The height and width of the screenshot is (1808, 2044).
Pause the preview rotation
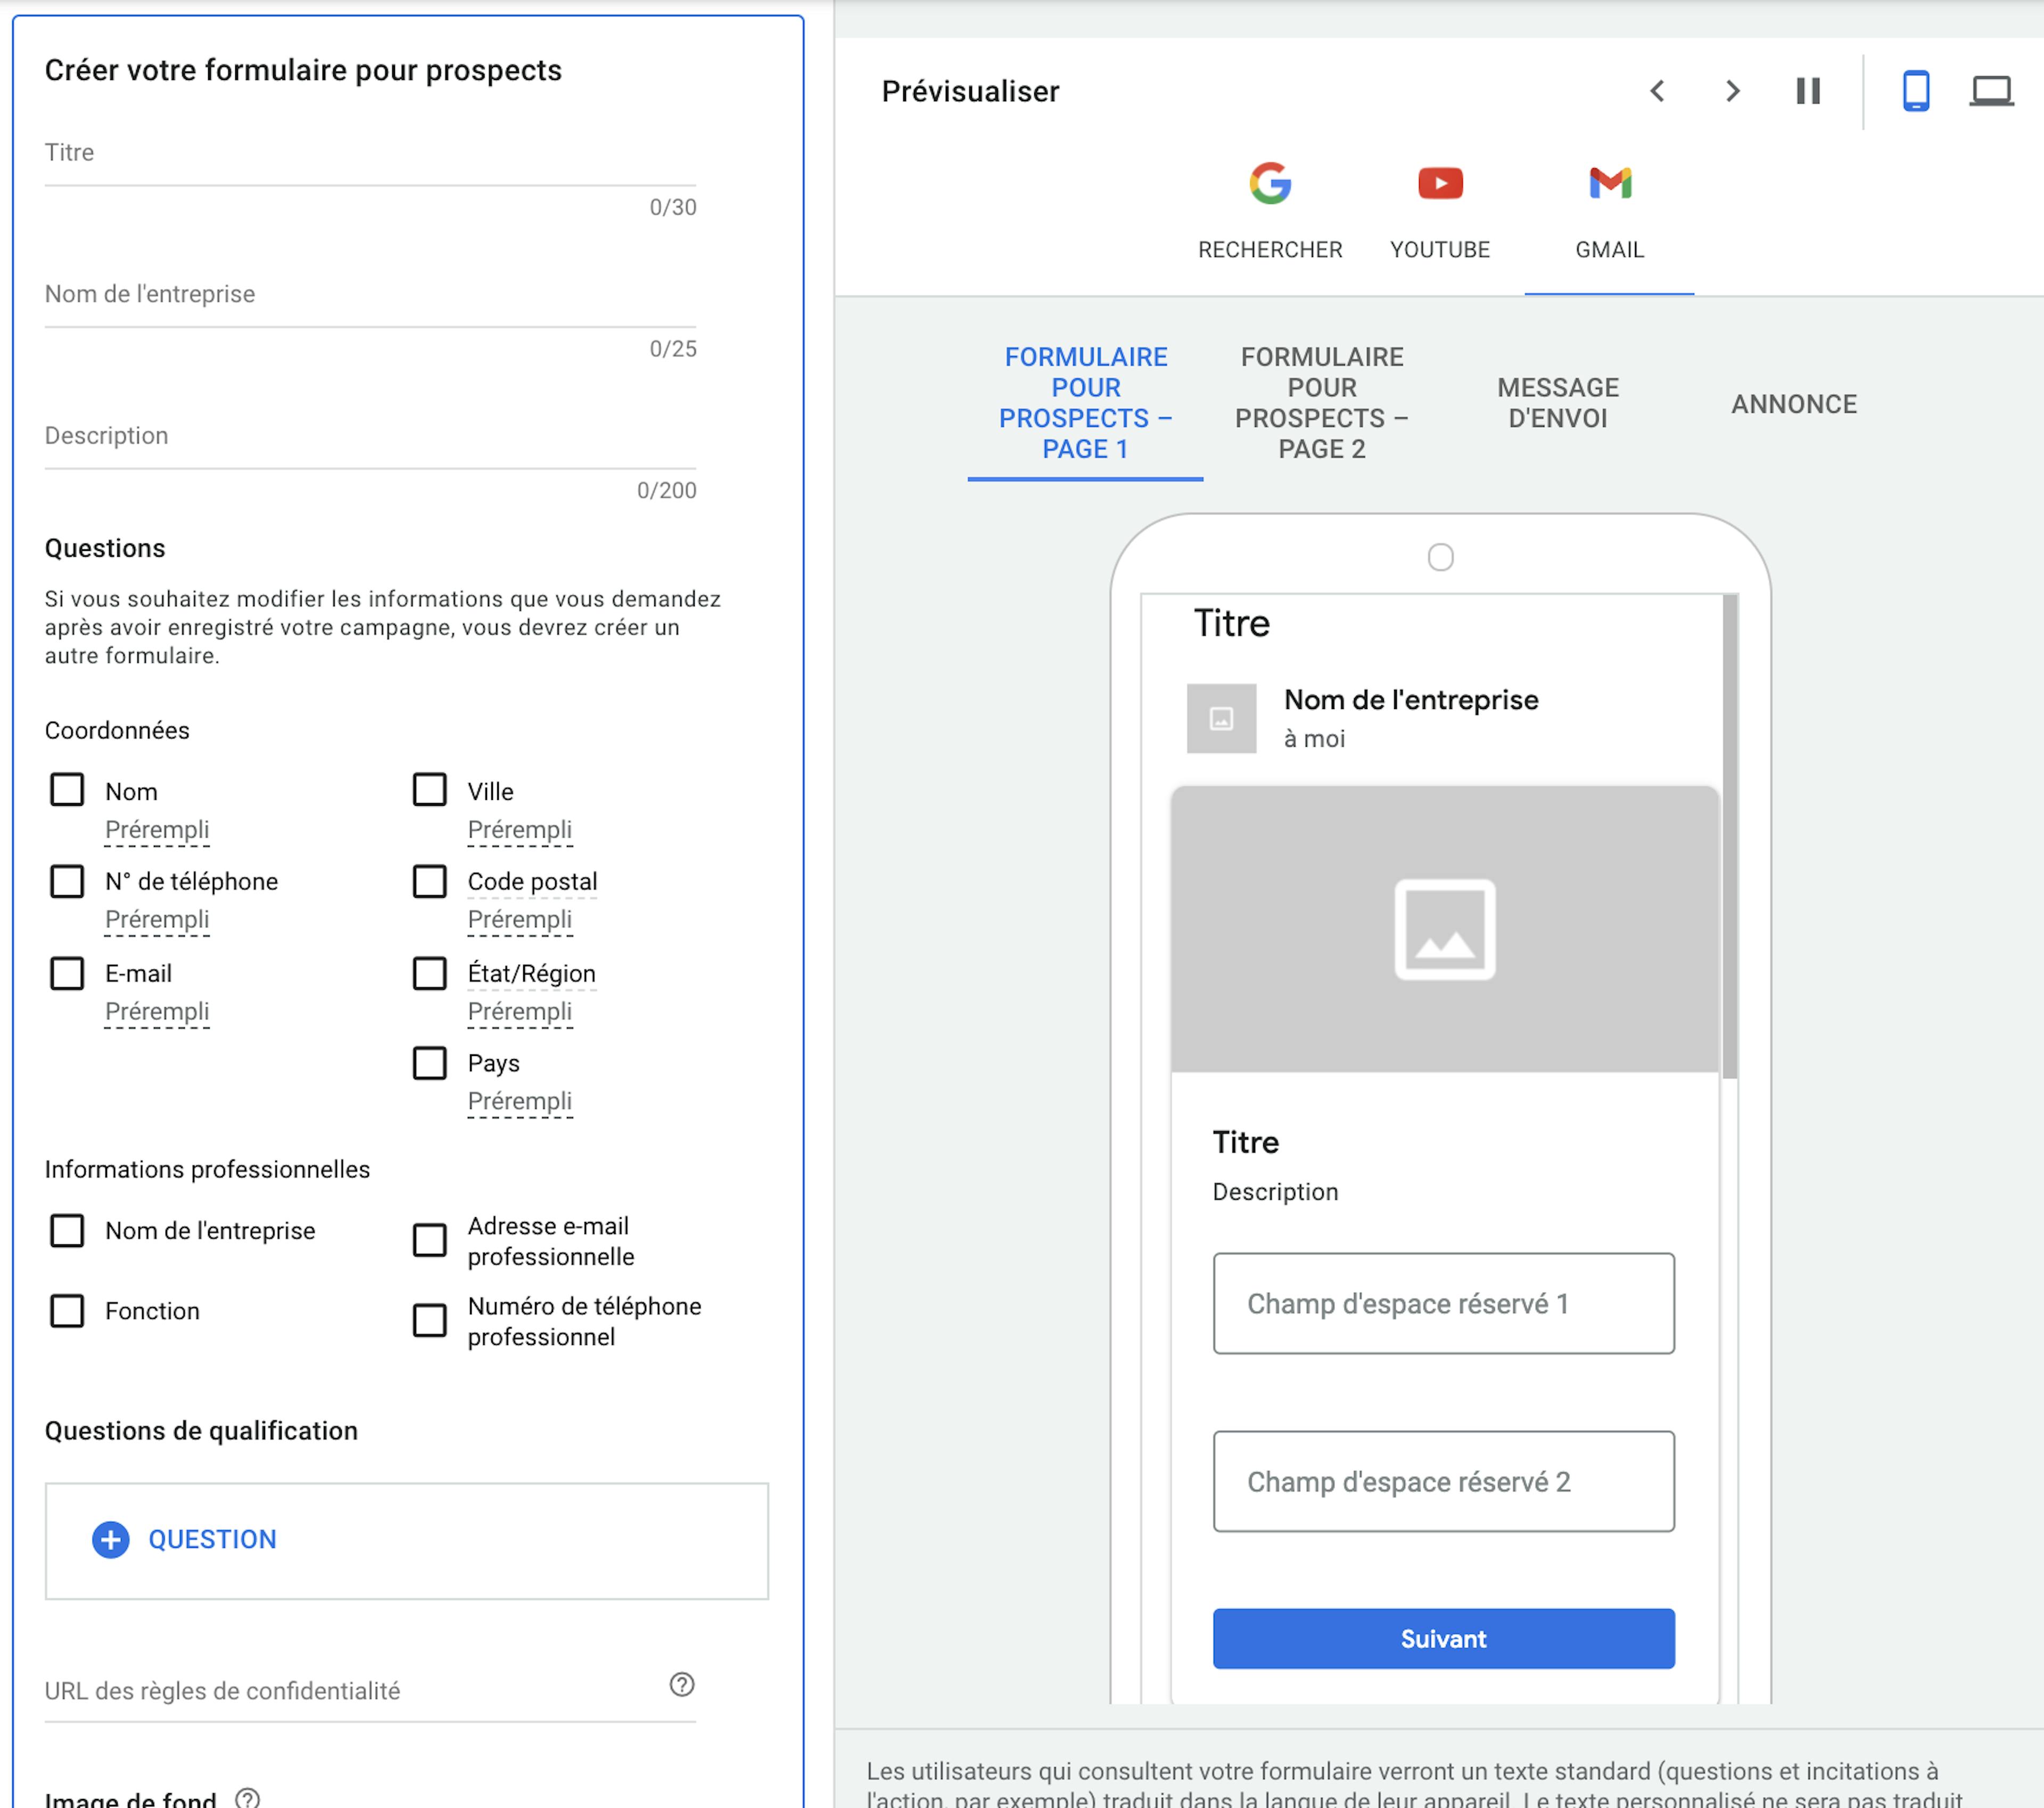tap(1808, 91)
